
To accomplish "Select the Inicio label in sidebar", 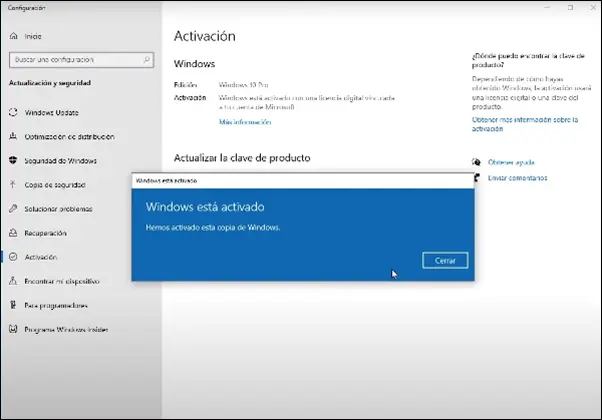I will coord(33,36).
